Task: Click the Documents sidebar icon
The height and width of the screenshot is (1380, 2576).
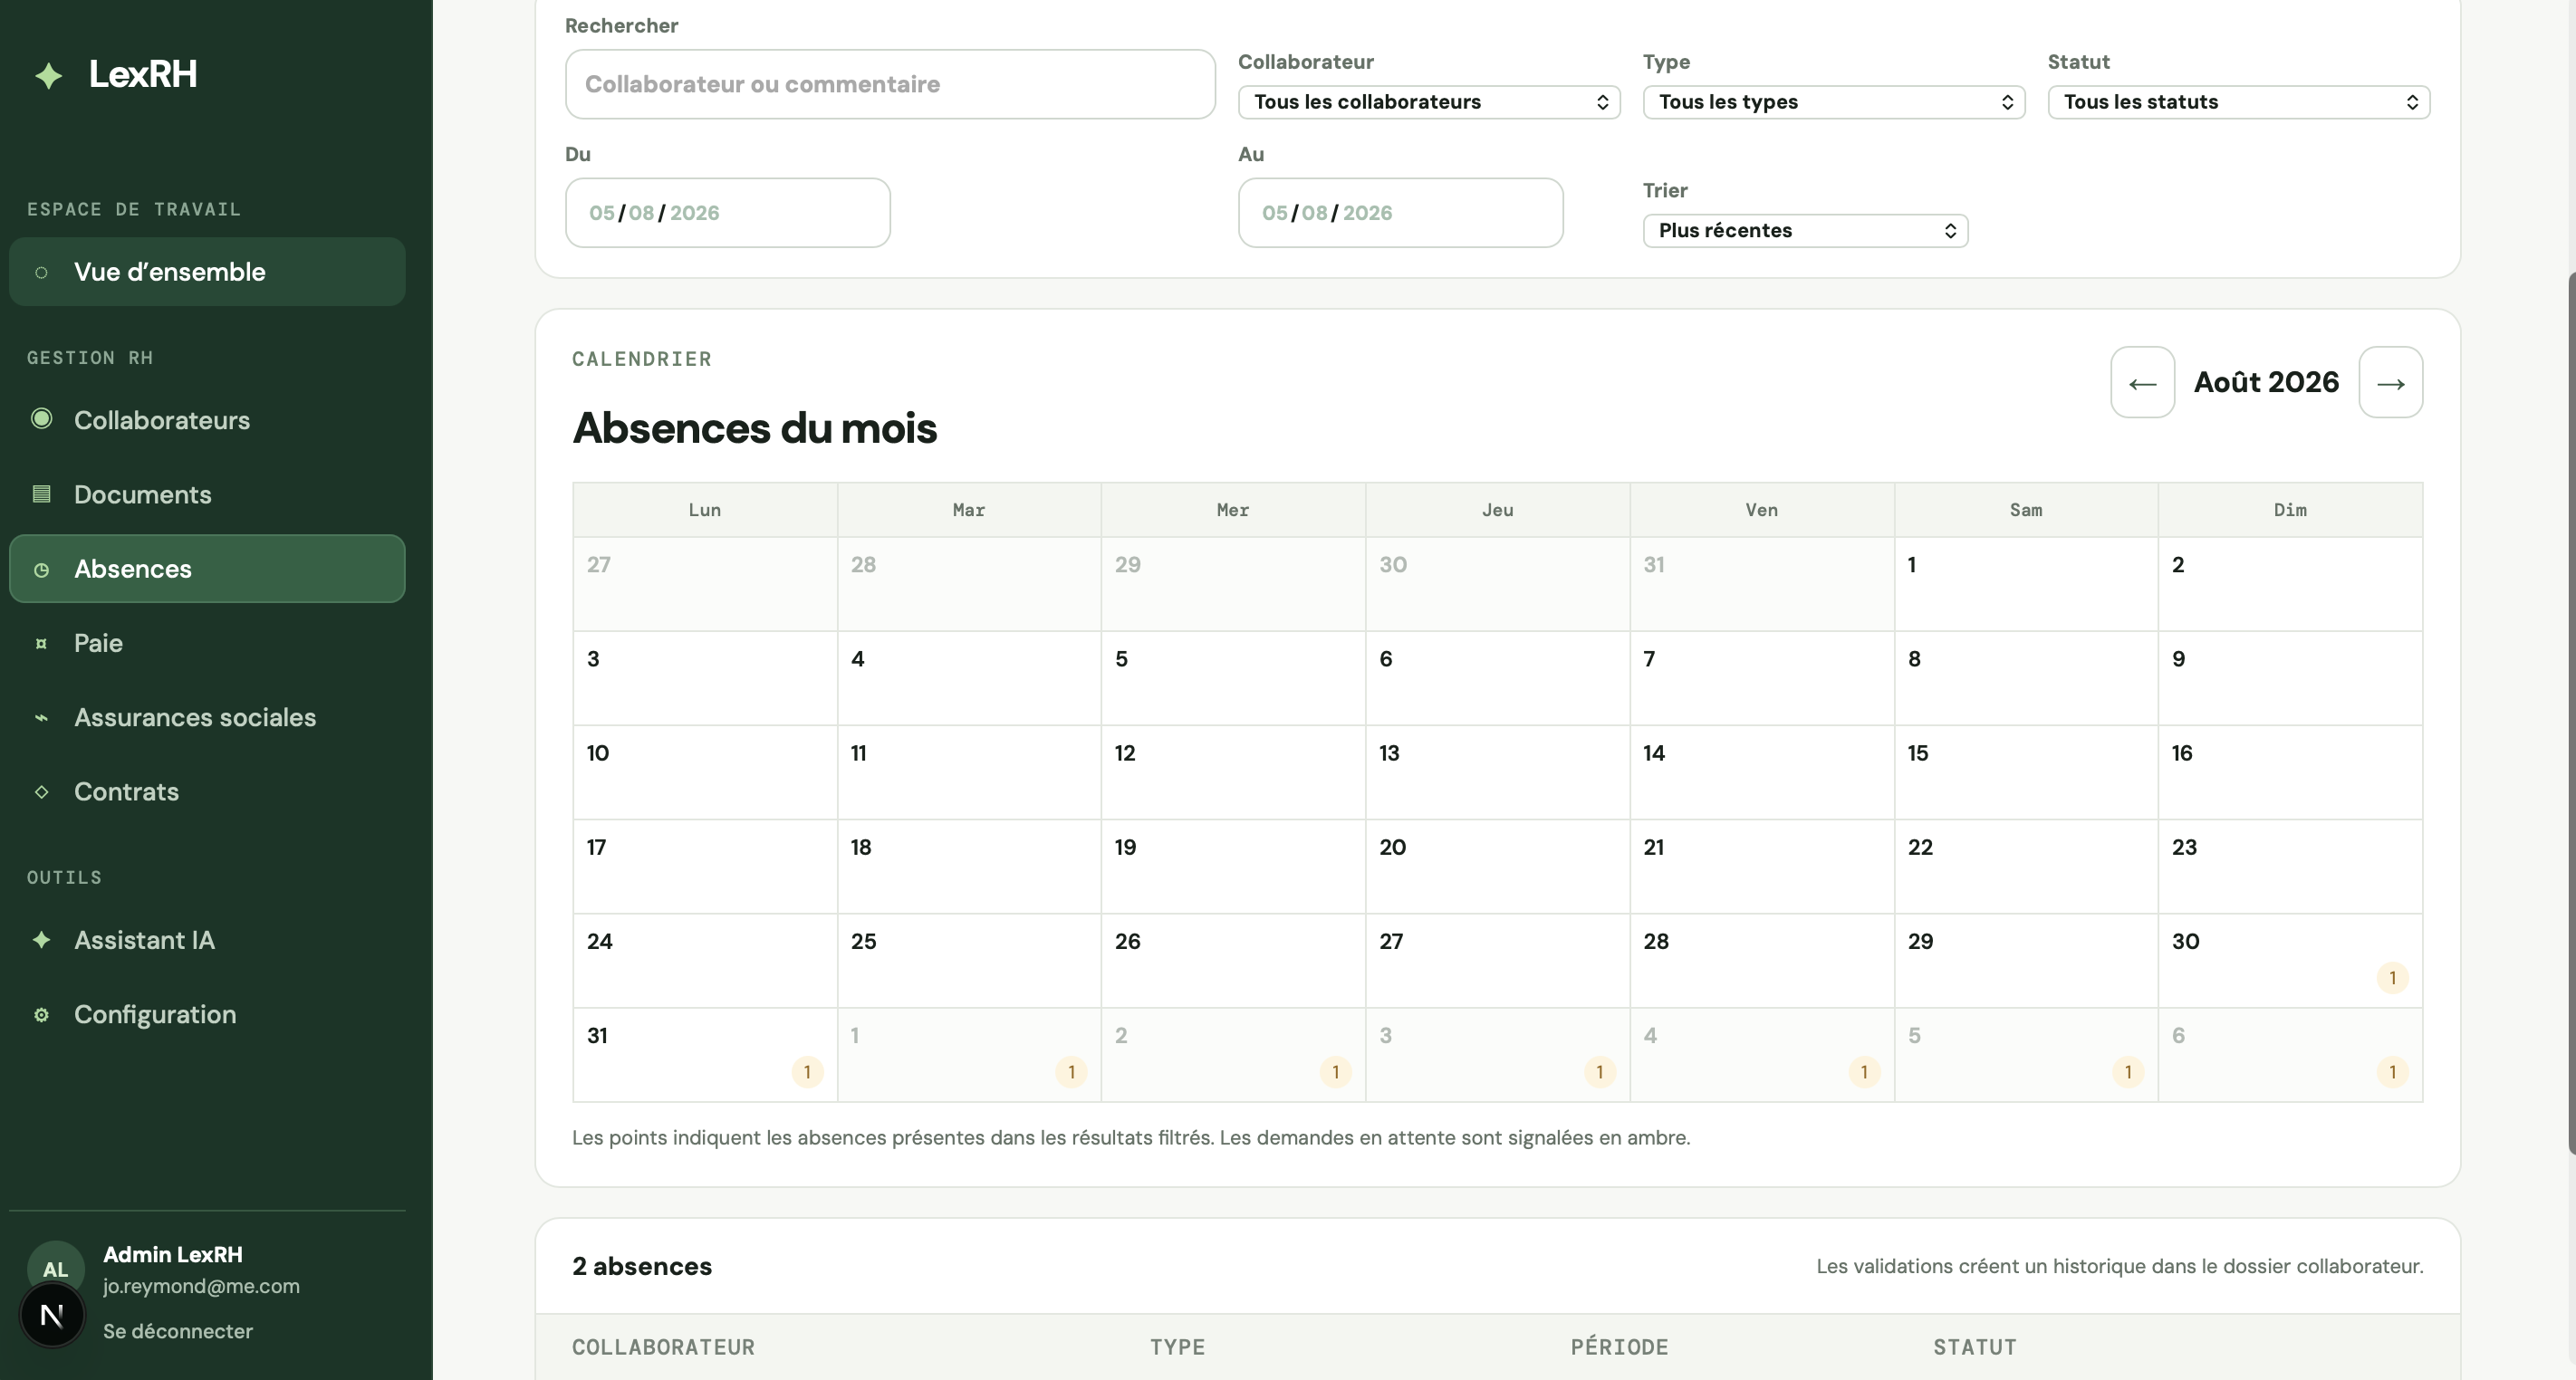Action: coord(41,494)
